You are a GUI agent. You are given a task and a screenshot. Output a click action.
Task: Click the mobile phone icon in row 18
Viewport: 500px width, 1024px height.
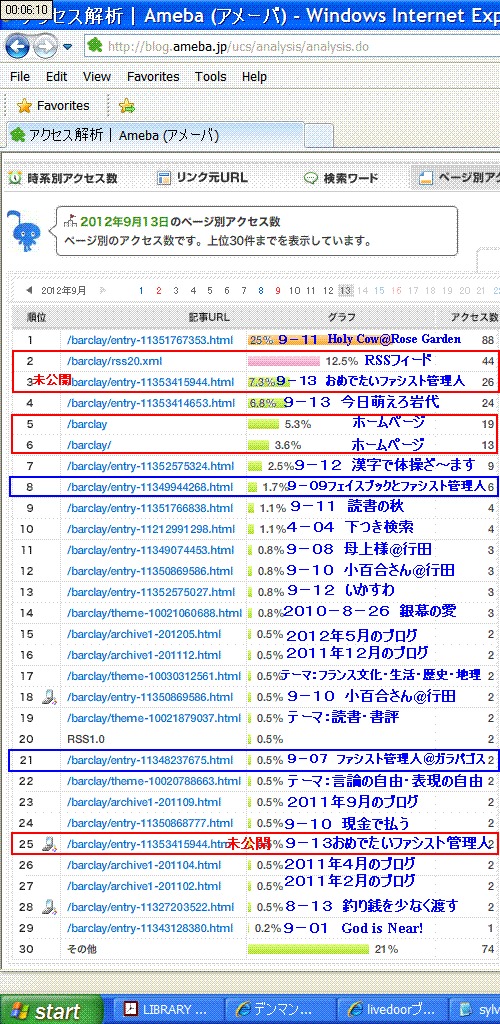pos(48,697)
